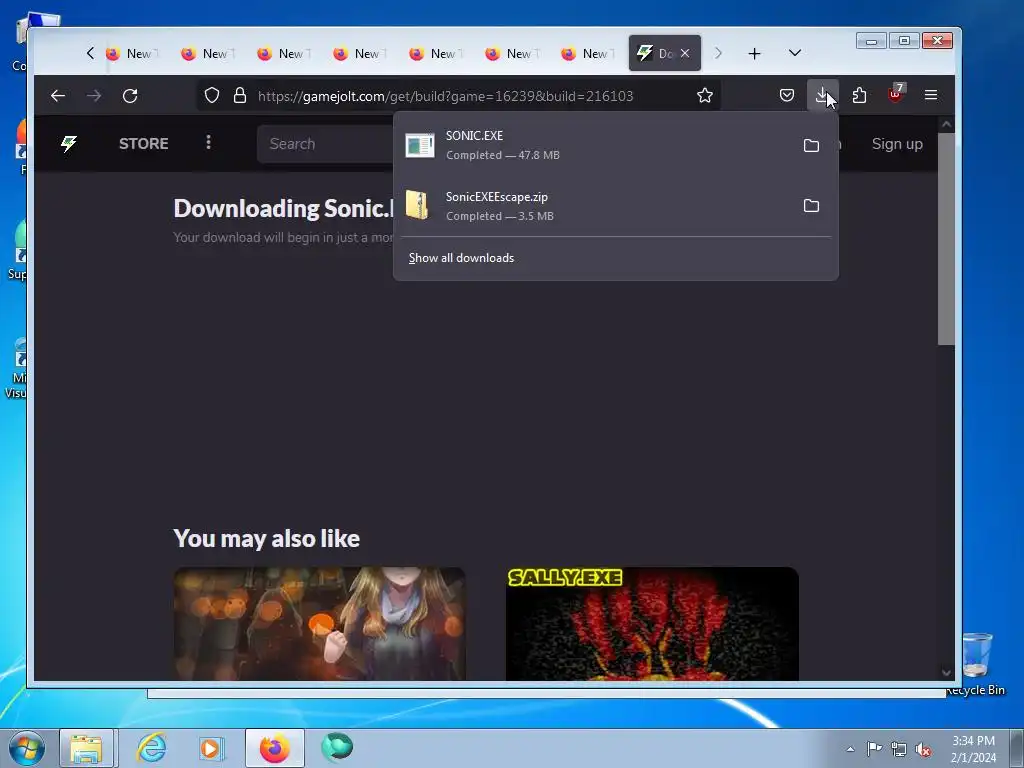Screen dimensions: 1024x768
Task: Click the site security padlock icon
Action: click(x=240, y=95)
